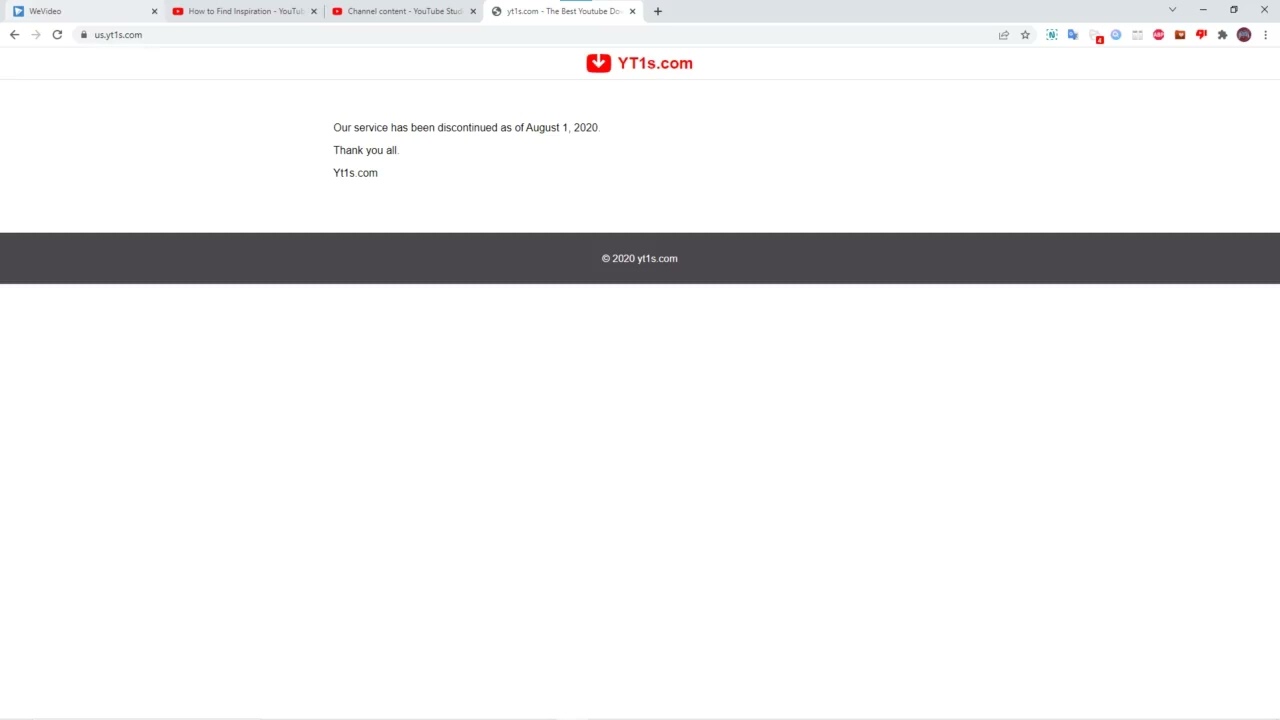
Task: Open the blue magnifier search extension
Action: tap(1116, 35)
